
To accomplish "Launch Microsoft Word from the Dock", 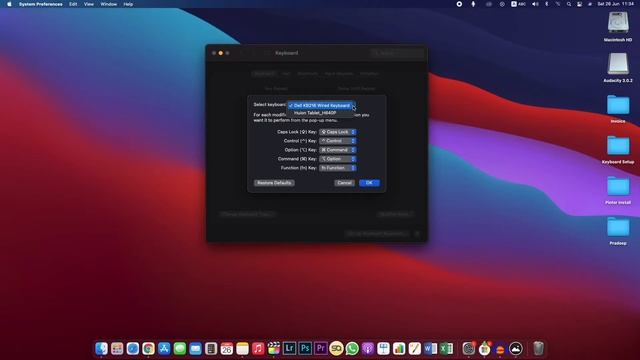I will pyautogui.click(x=430, y=349).
